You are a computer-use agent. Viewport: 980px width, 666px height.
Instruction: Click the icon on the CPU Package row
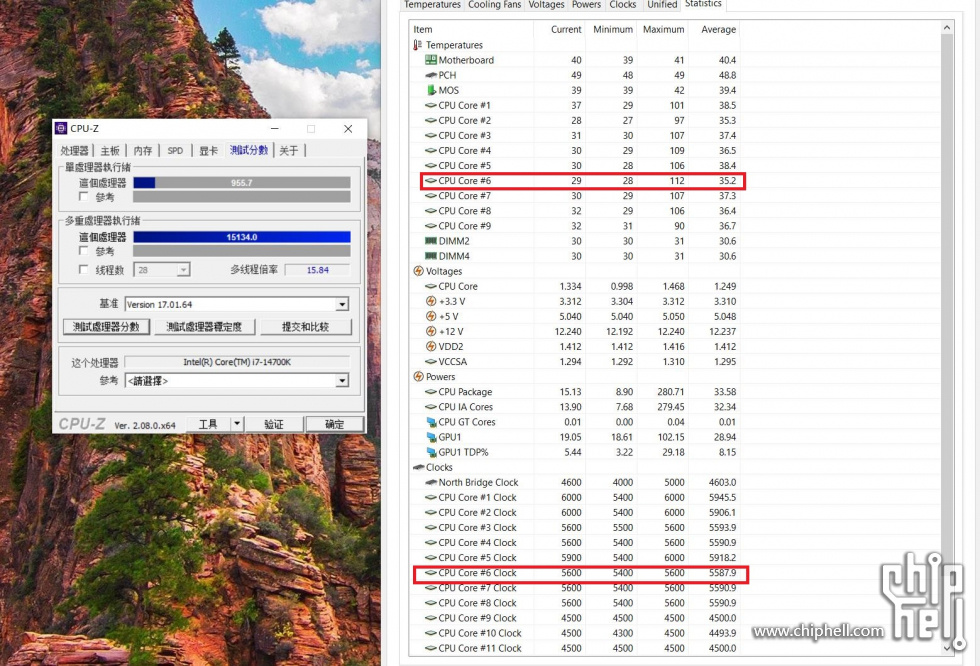(x=431, y=392)
